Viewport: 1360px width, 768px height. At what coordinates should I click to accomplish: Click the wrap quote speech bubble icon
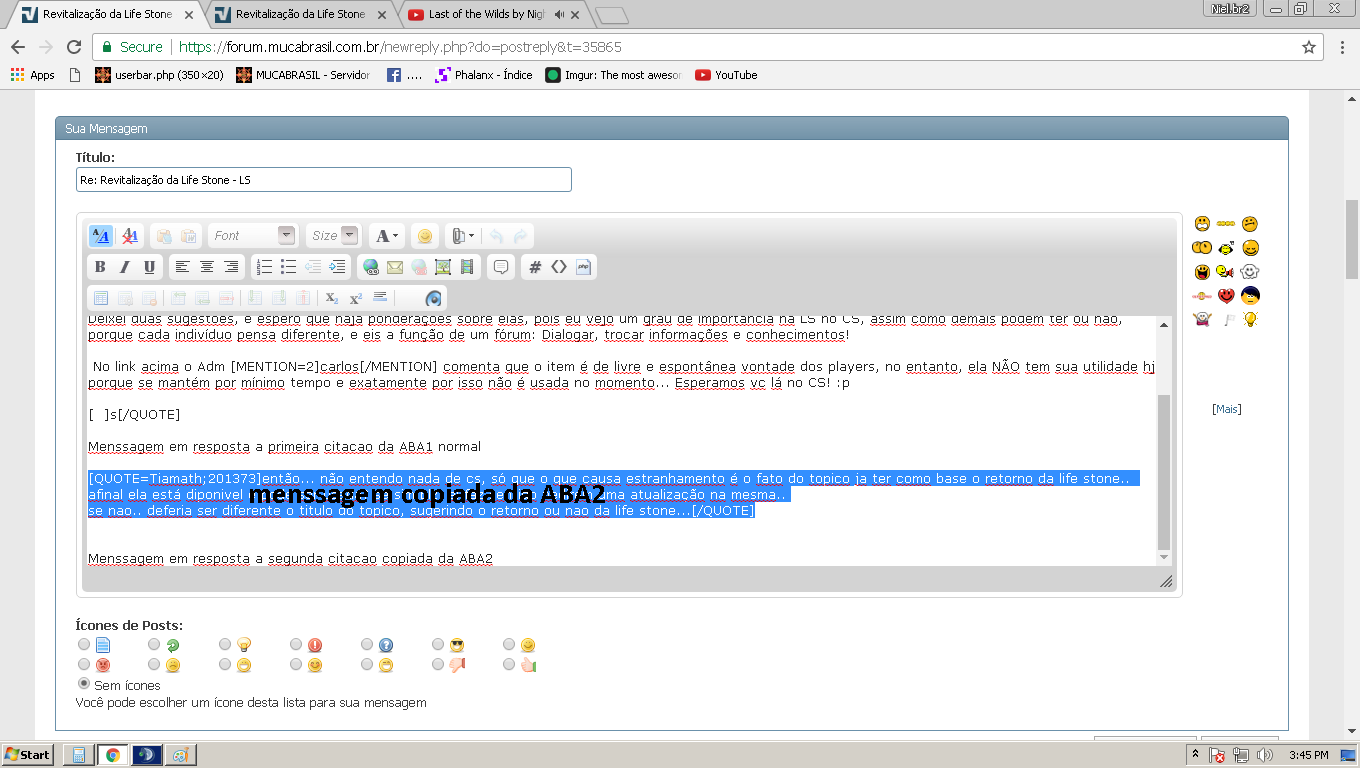[x=501, y=267]
